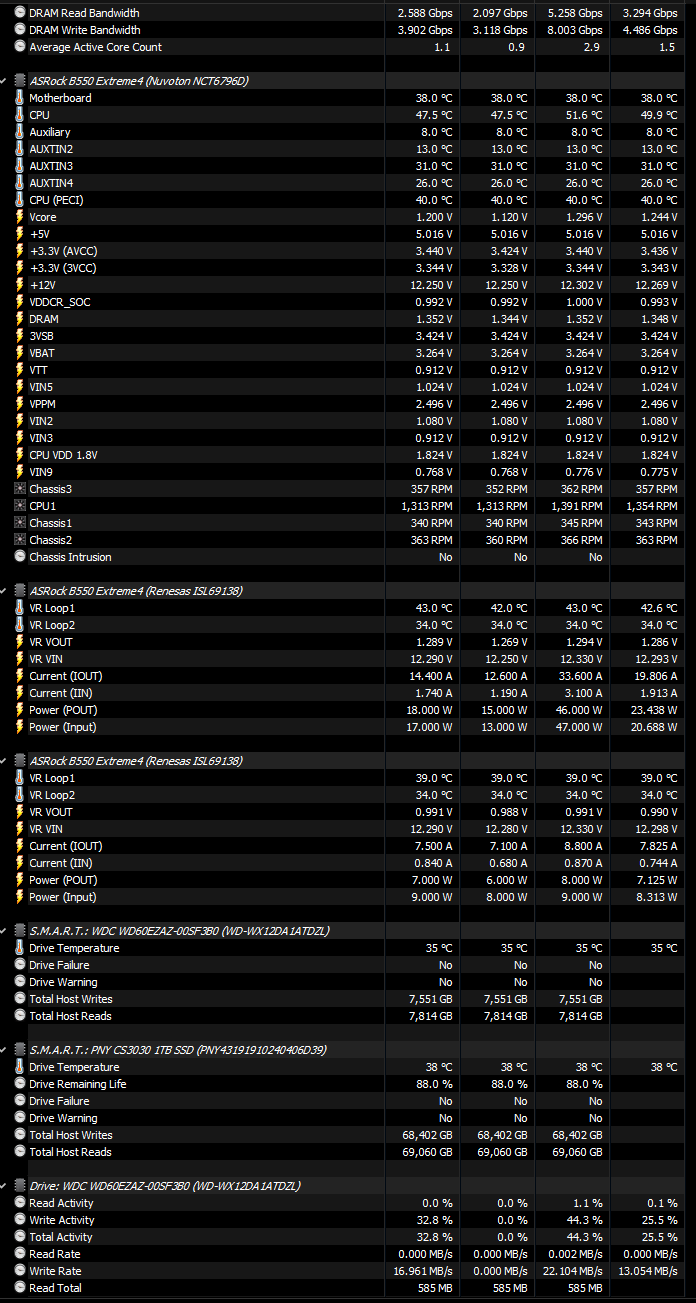Click the 8.003 Gbps bandwidth value

coord(575,30)
